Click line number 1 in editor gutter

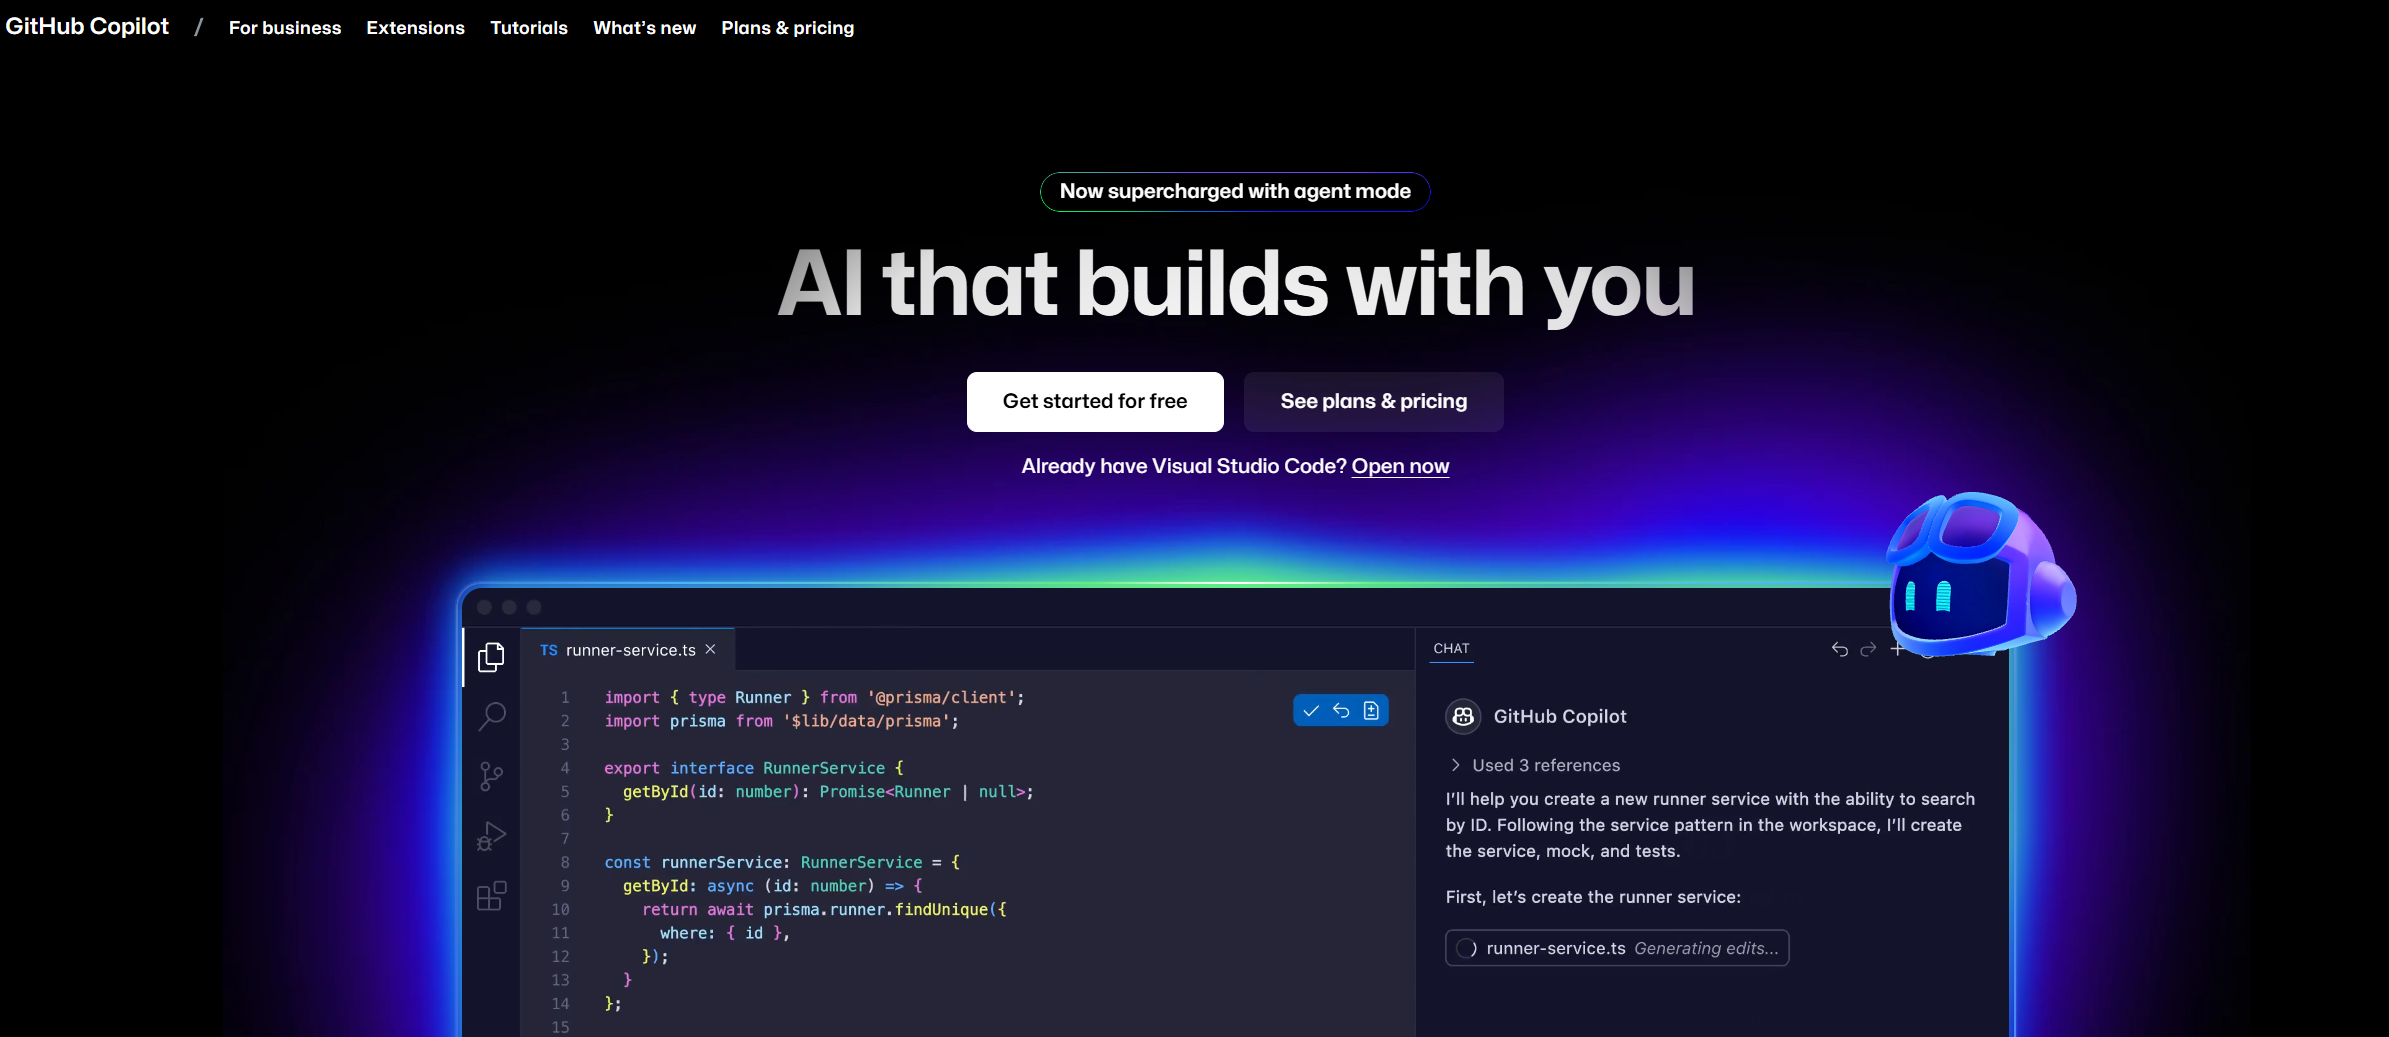pos(565,697)
